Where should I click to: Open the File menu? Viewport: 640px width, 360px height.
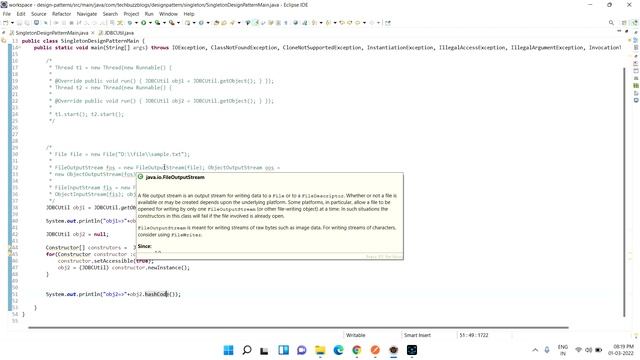[7, 14]
